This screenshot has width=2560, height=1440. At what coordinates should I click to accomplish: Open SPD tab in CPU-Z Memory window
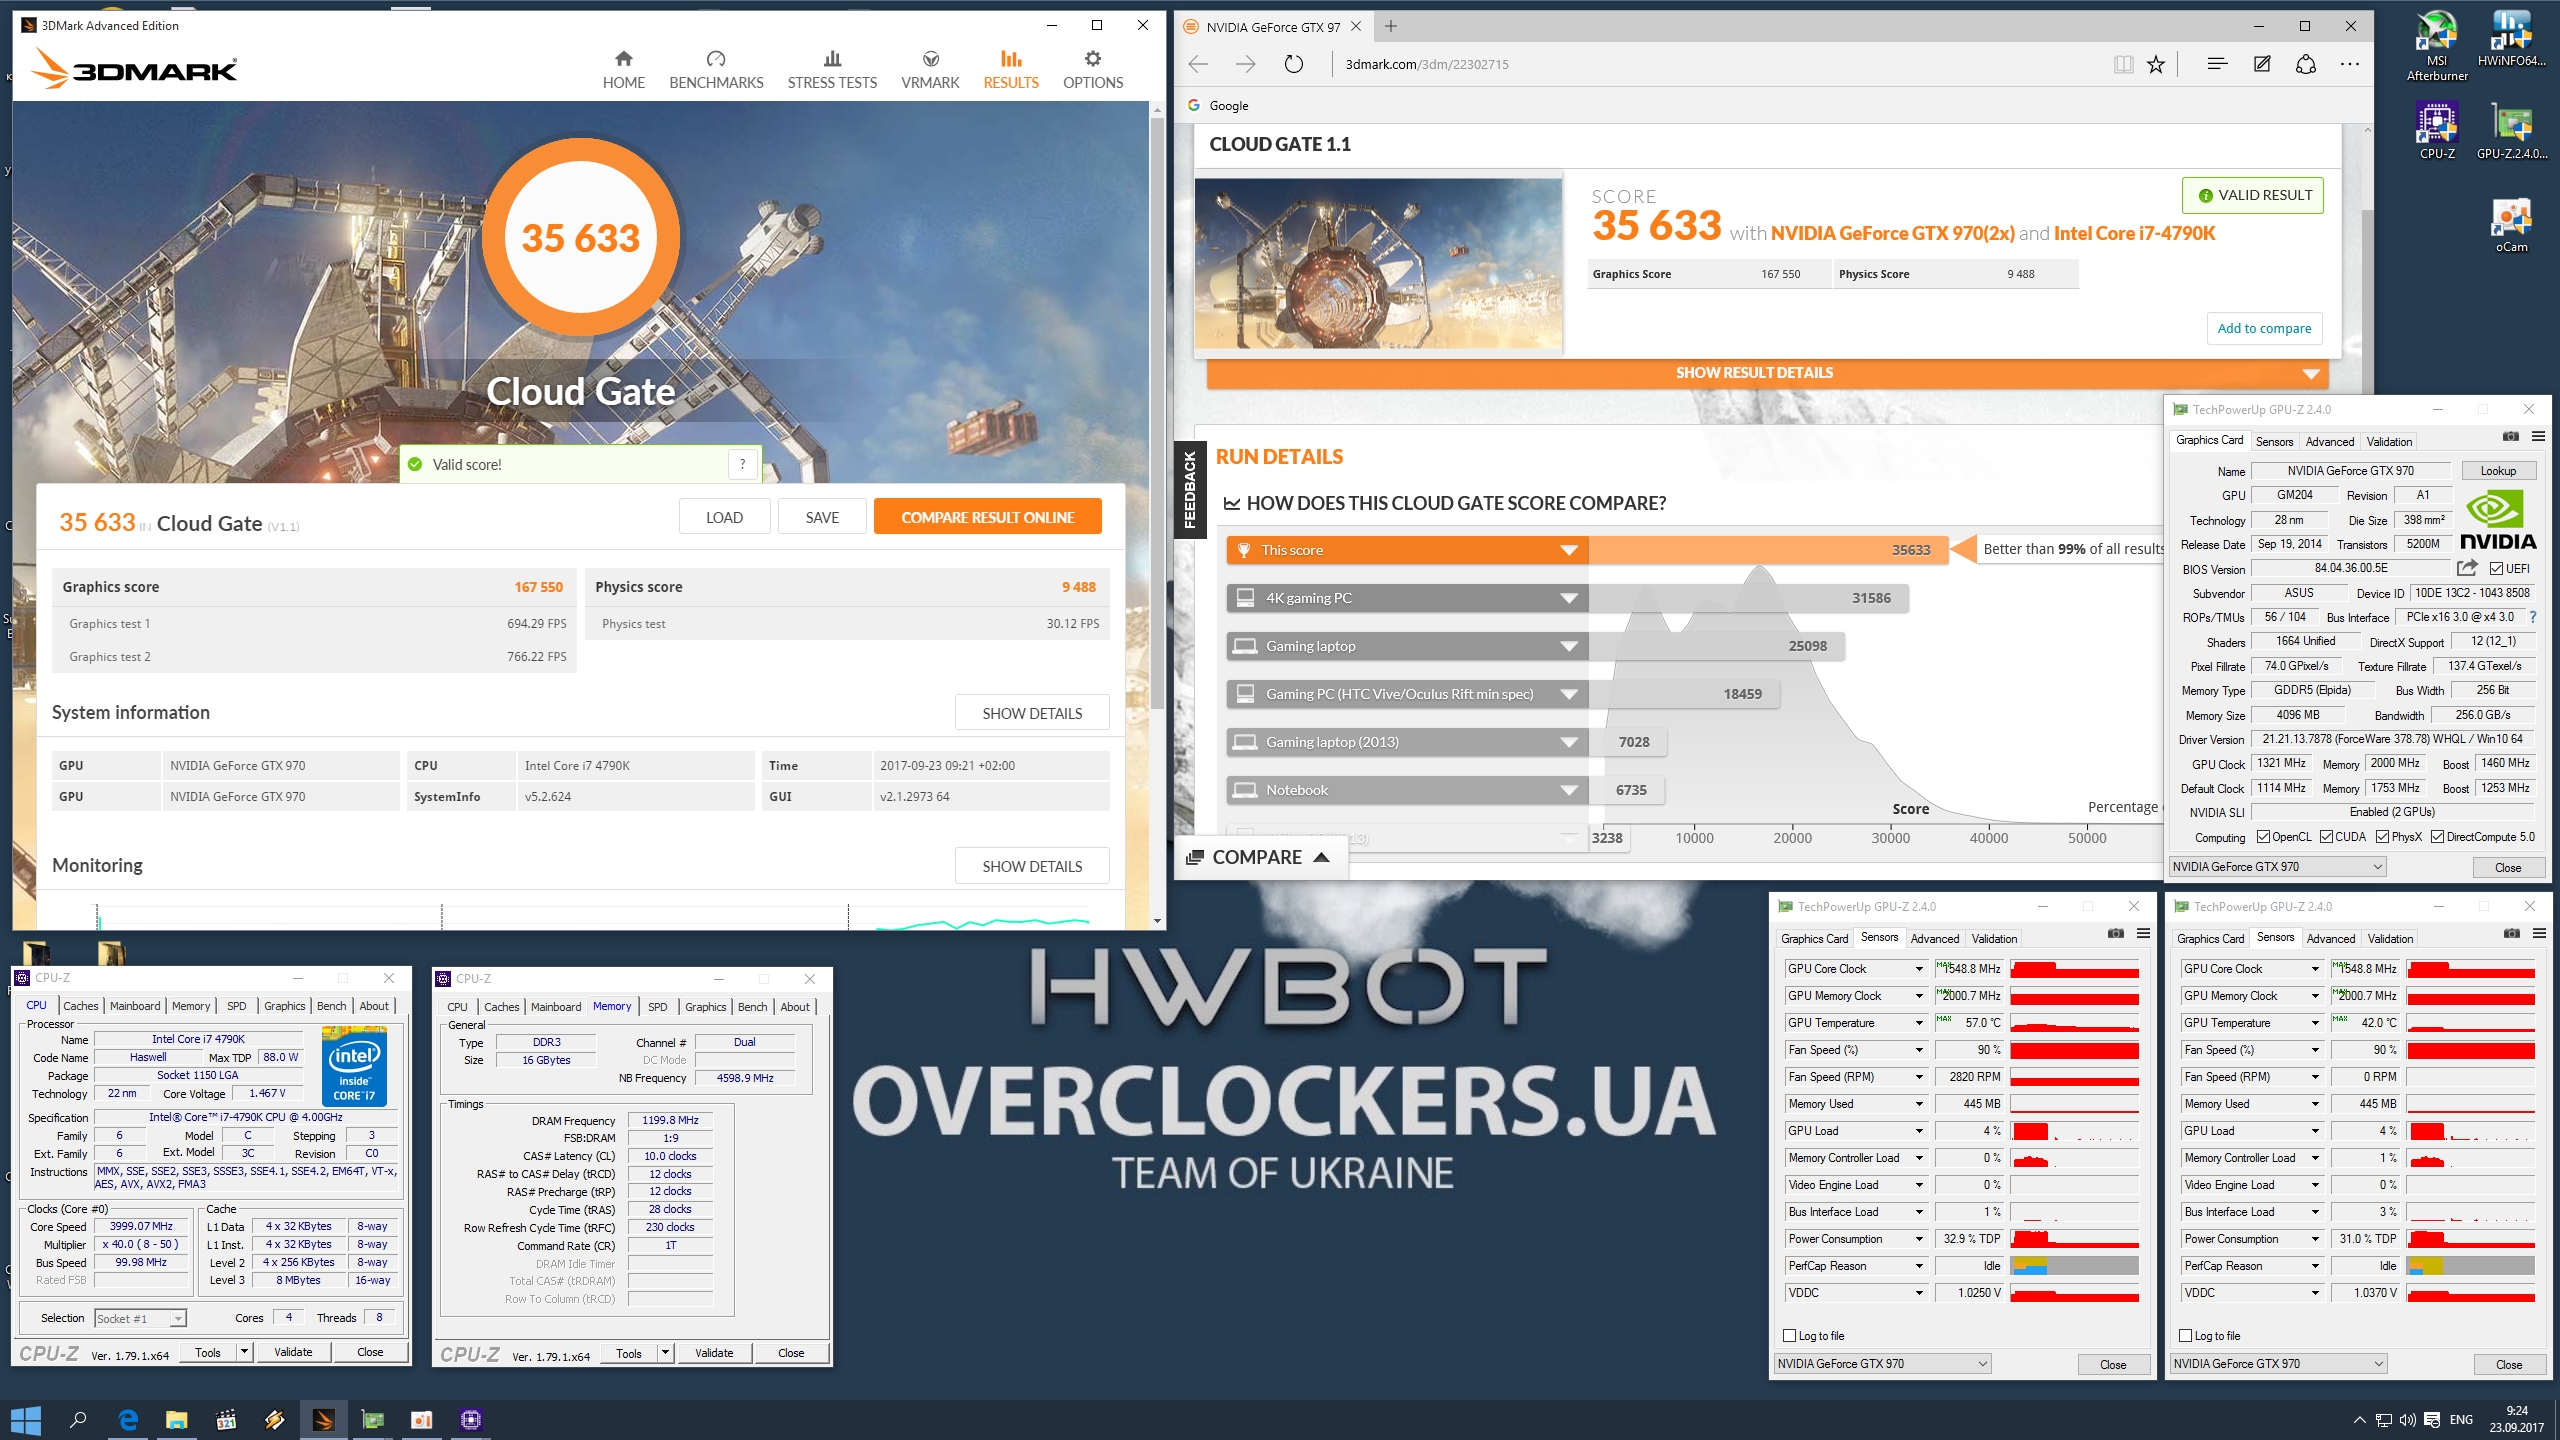point(658,1007)
